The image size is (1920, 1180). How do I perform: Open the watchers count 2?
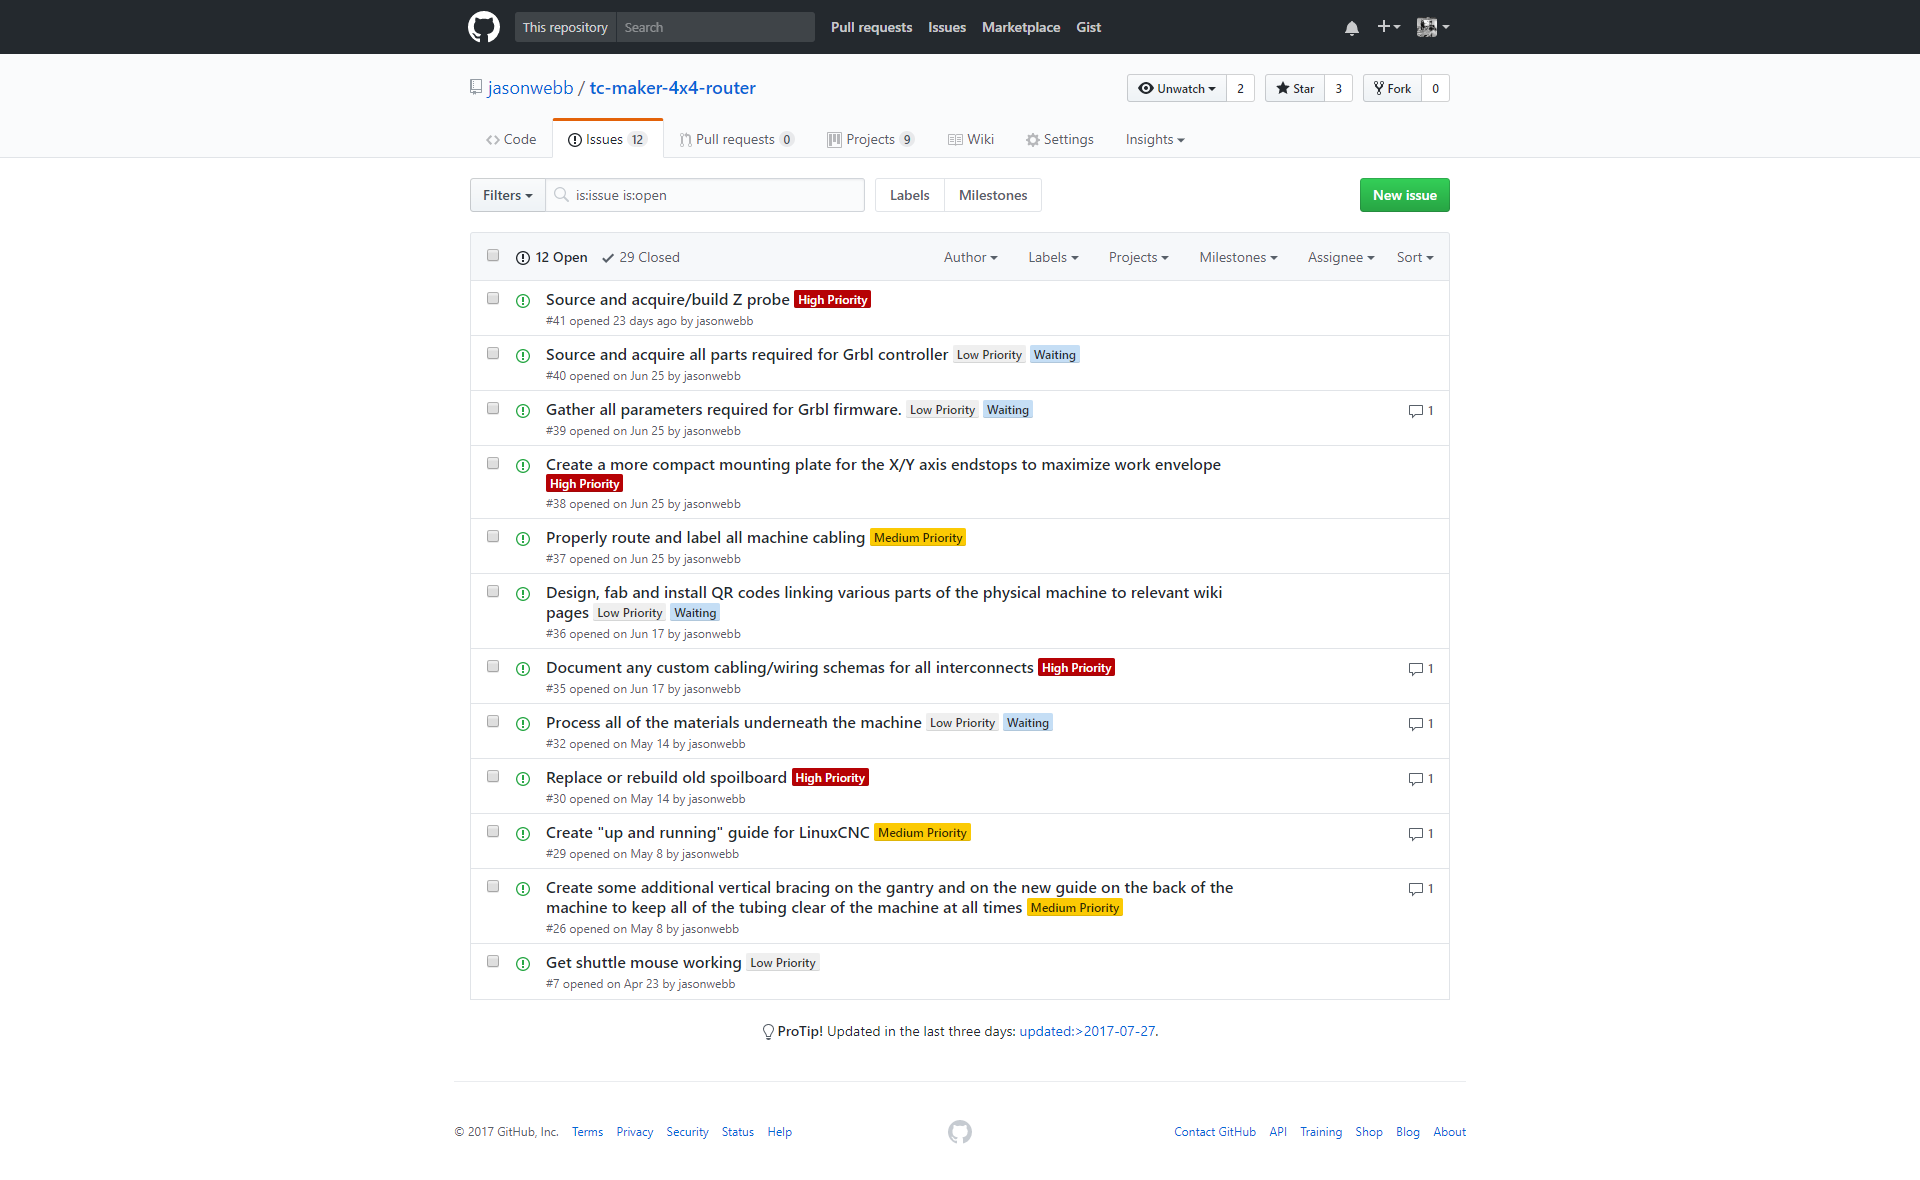coord(1241,88)
